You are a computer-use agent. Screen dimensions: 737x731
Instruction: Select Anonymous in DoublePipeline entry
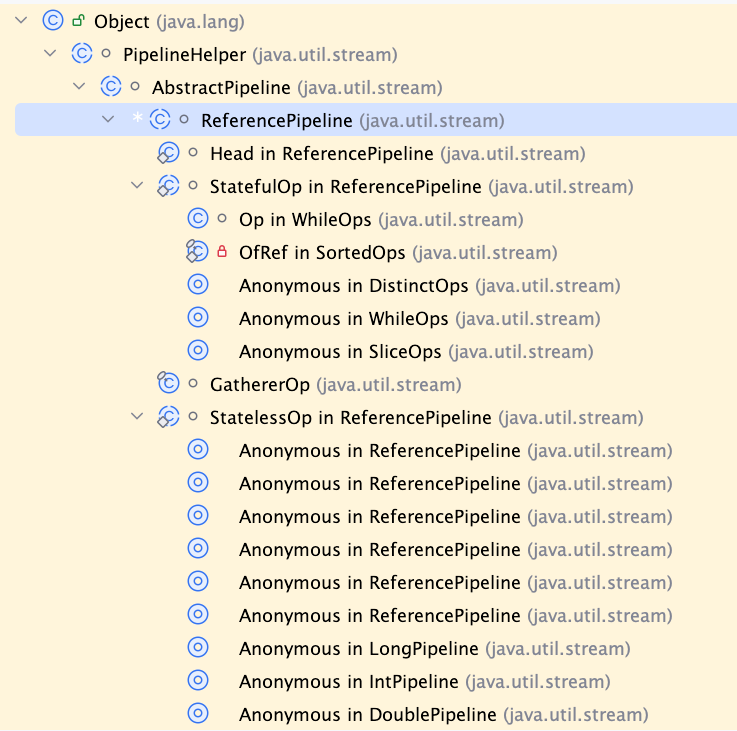tap(444, 715)
